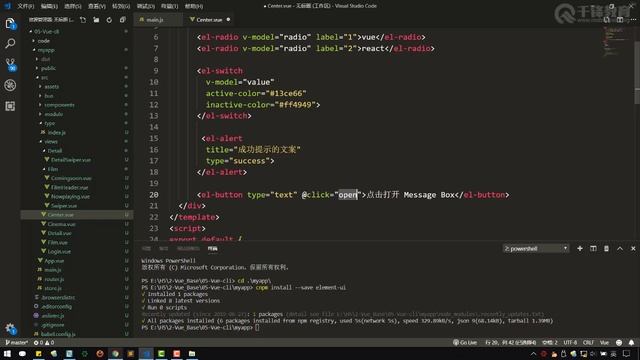
Task: Split the terminal panel
Action: click(x=593, y=248)
